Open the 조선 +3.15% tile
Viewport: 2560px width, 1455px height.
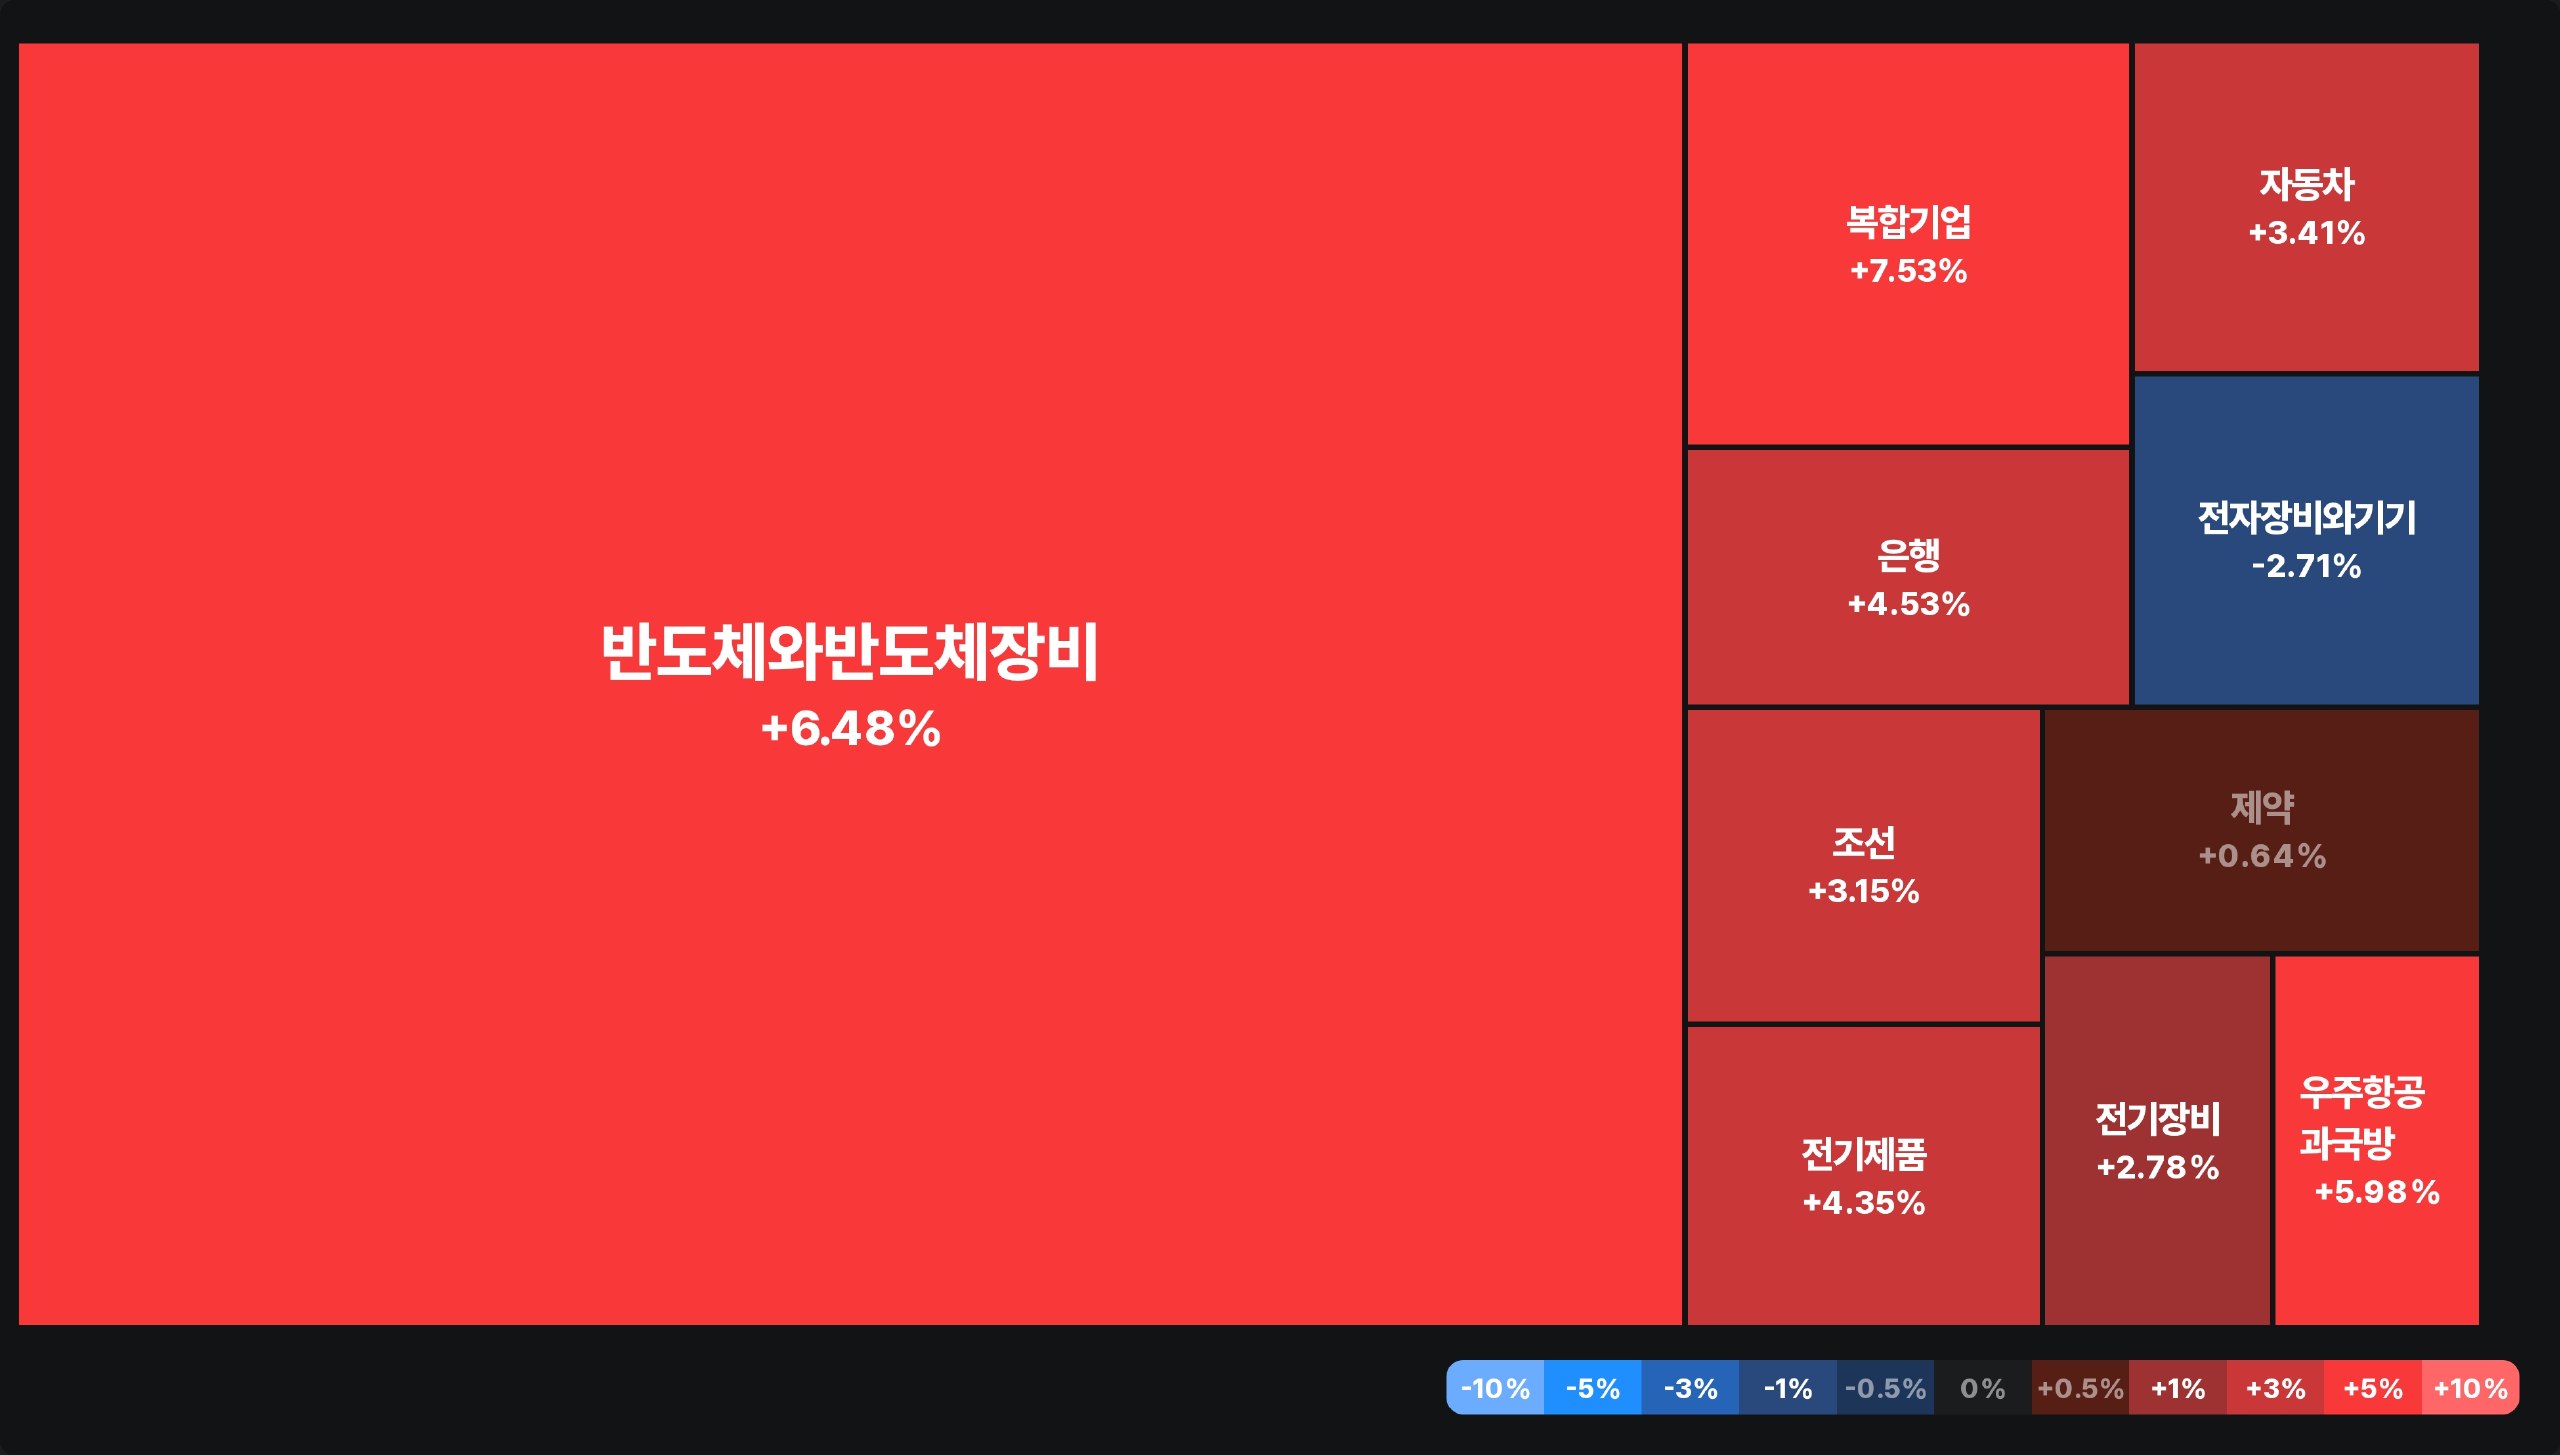(1863, 865)
